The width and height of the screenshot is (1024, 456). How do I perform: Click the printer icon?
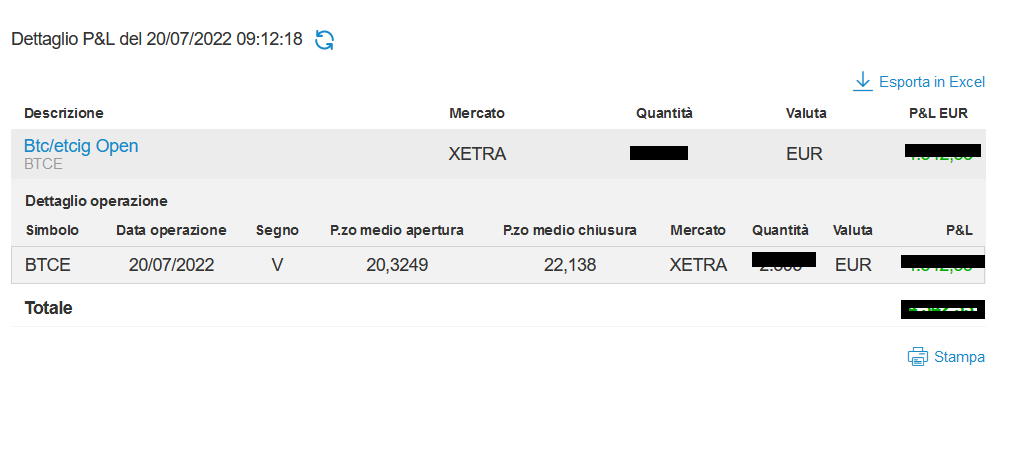click(x=918, y=357)
